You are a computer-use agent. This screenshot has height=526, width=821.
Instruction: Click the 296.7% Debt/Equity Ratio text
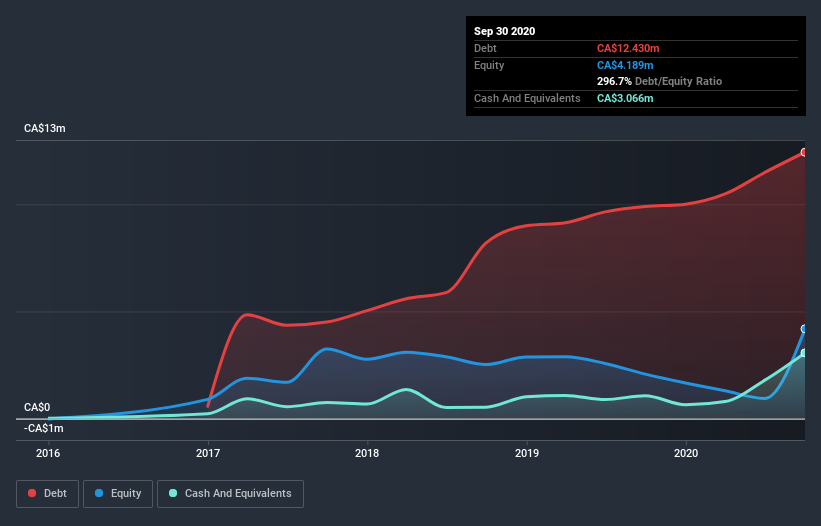pos(659,81)
